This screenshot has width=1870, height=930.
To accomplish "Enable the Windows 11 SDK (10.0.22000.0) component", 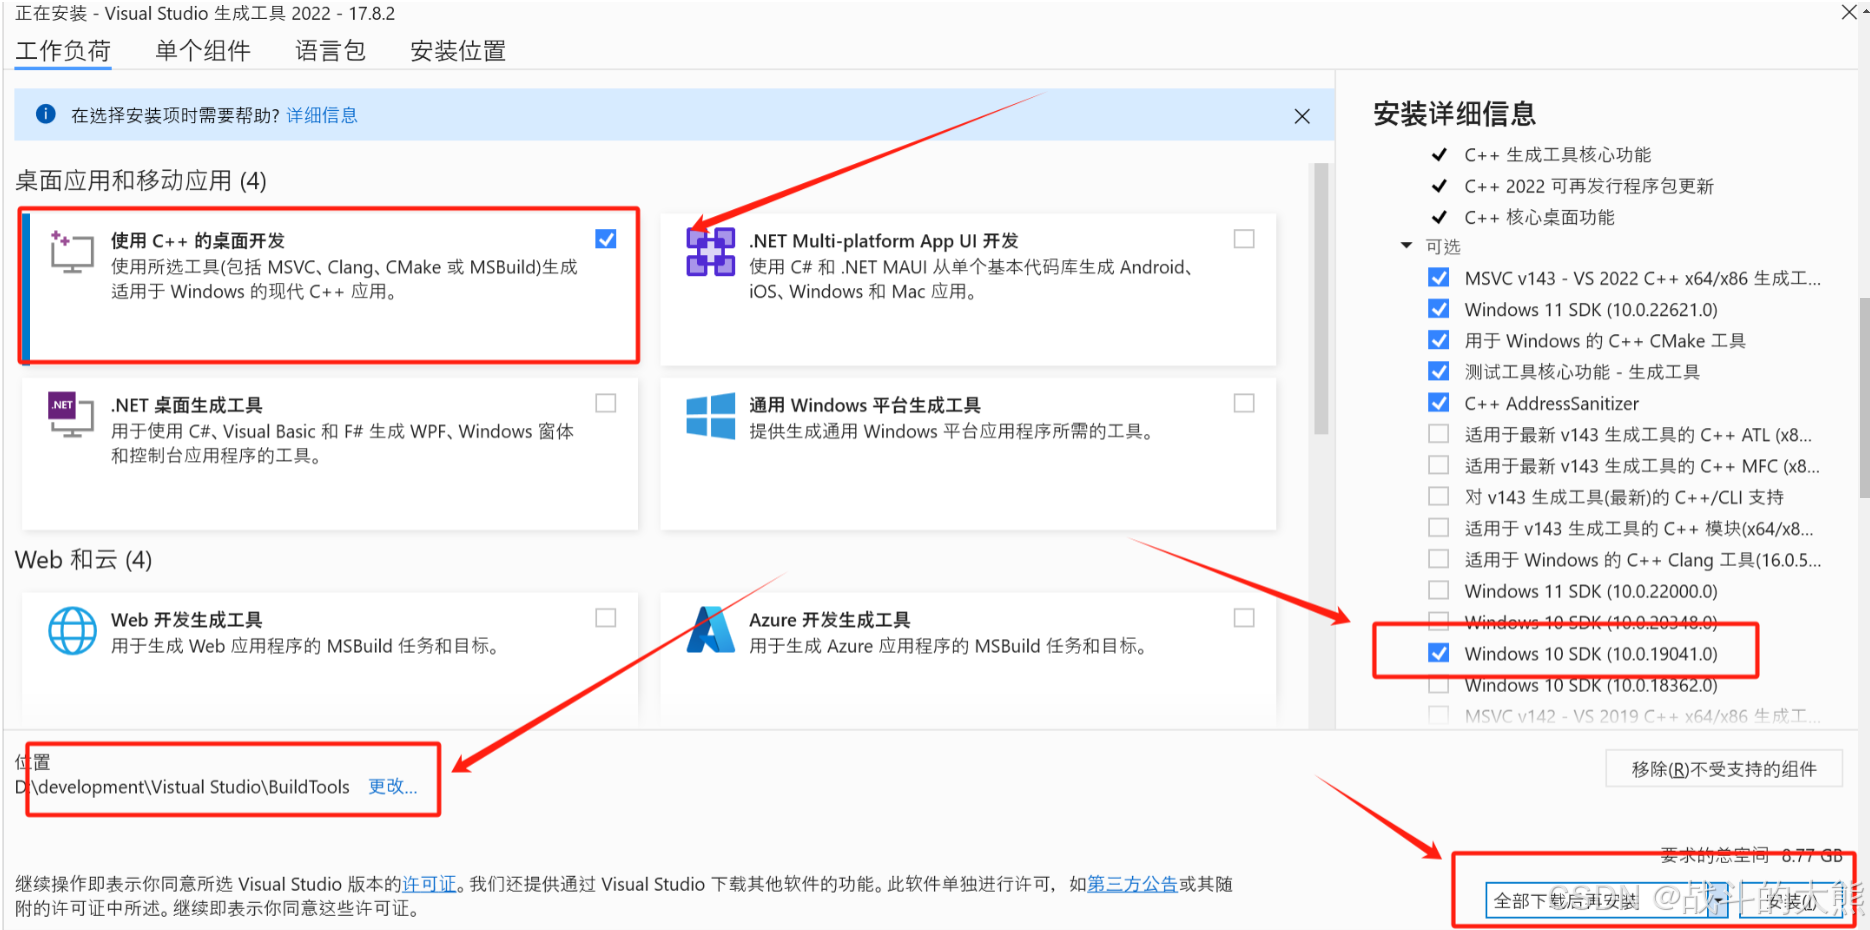I will [x=1438, y=590].
